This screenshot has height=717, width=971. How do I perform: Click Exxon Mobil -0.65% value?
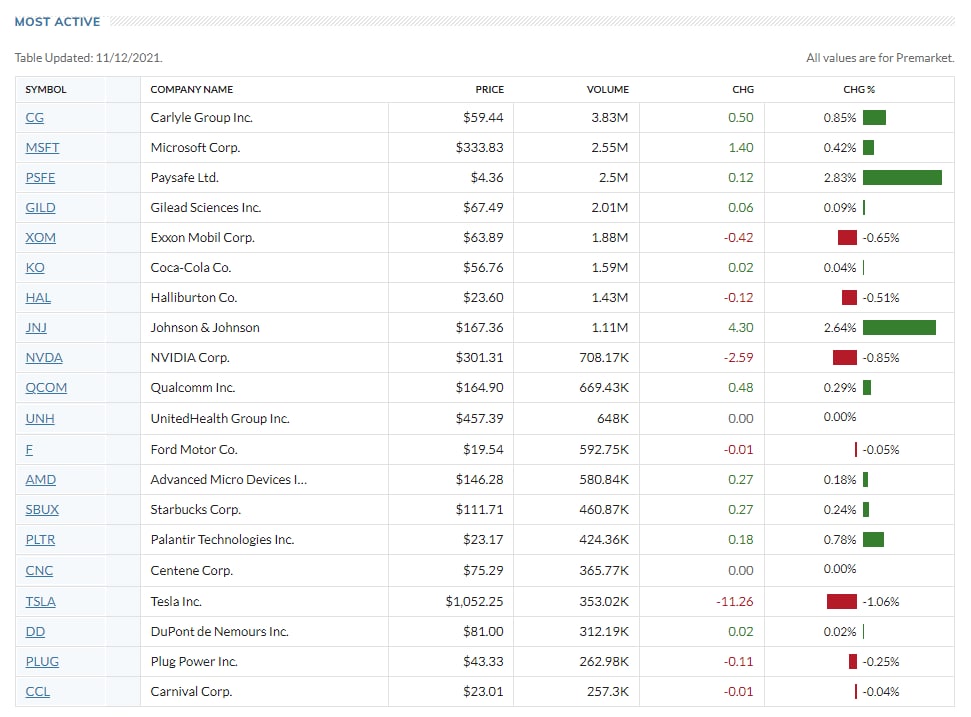[881, 238]
